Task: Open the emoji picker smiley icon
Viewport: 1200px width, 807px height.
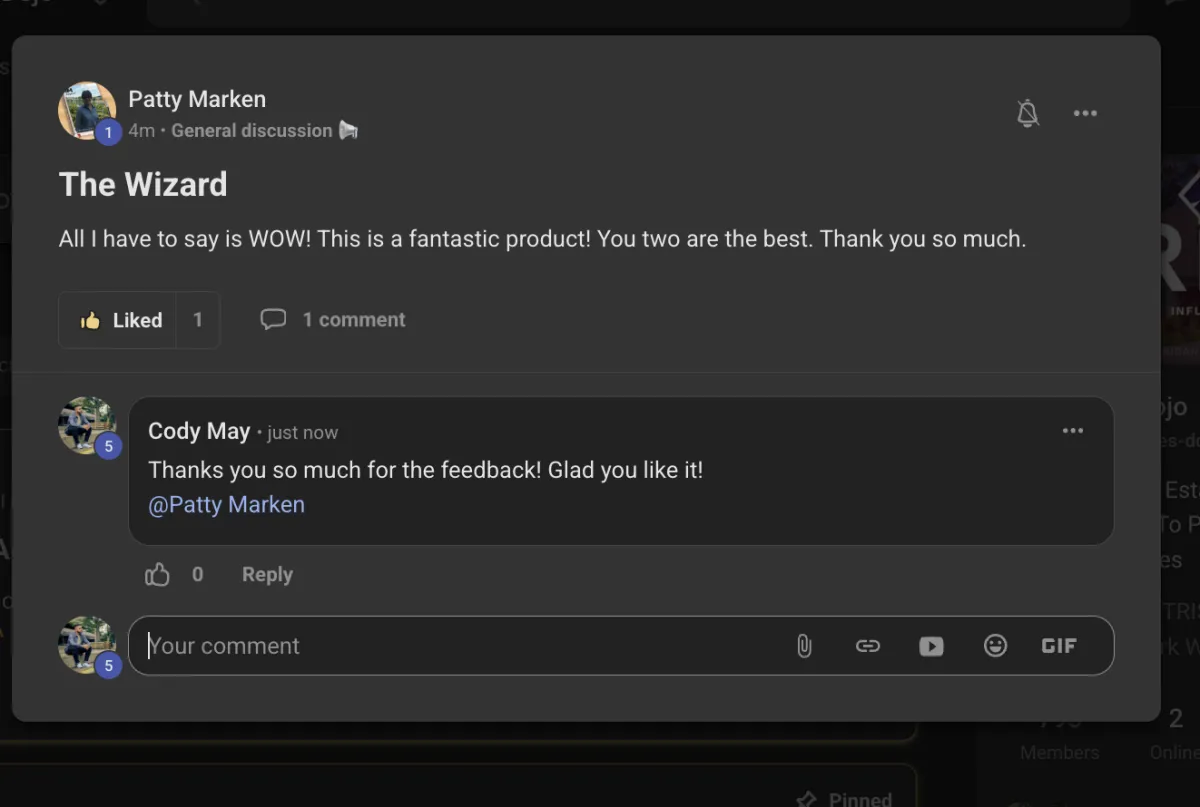Action: [x=995, y=646]
